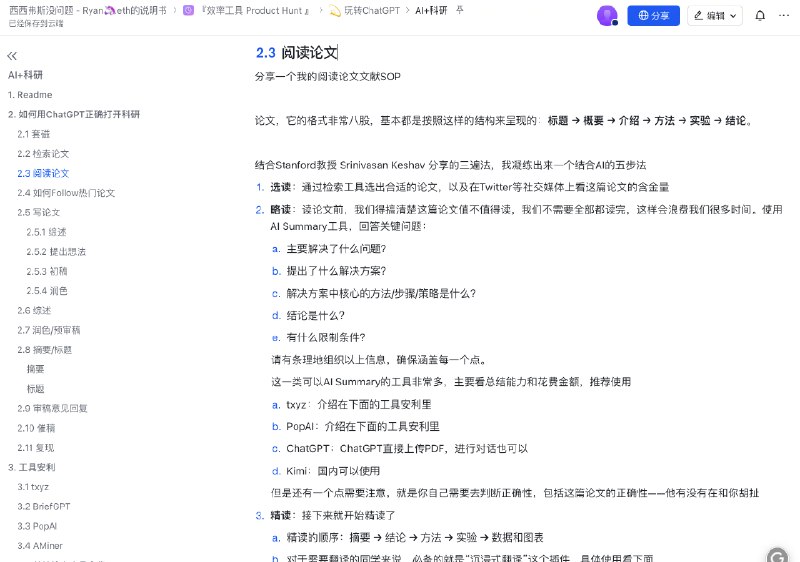Screen dimensions: 800x562
Task: Click the PopAI tool list item
Action: coord(363,426)
